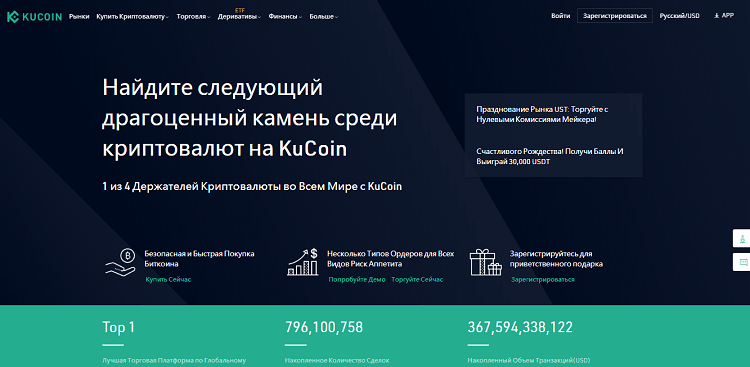Click the KuCoin logo

(34, 17)
